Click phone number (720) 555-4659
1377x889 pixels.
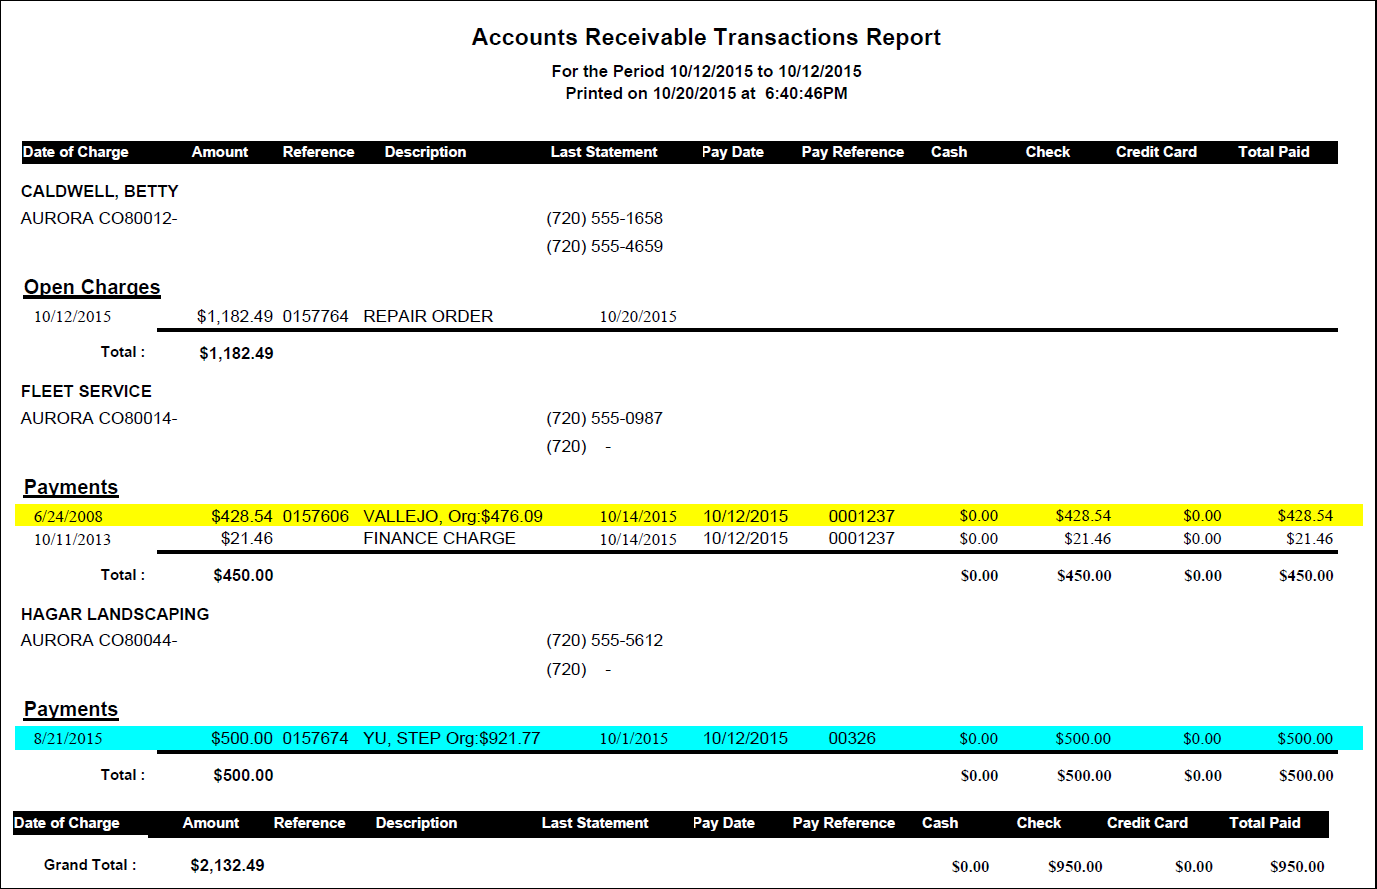click(x=604, y=246)
